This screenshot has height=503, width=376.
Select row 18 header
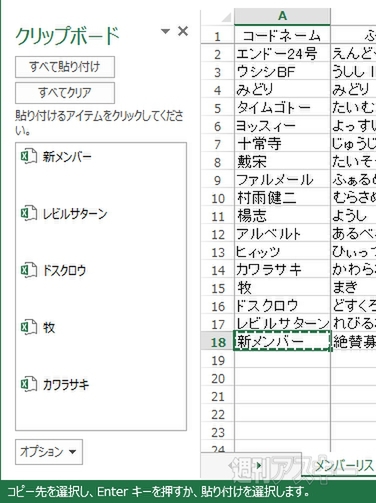[x=218, y=342]
